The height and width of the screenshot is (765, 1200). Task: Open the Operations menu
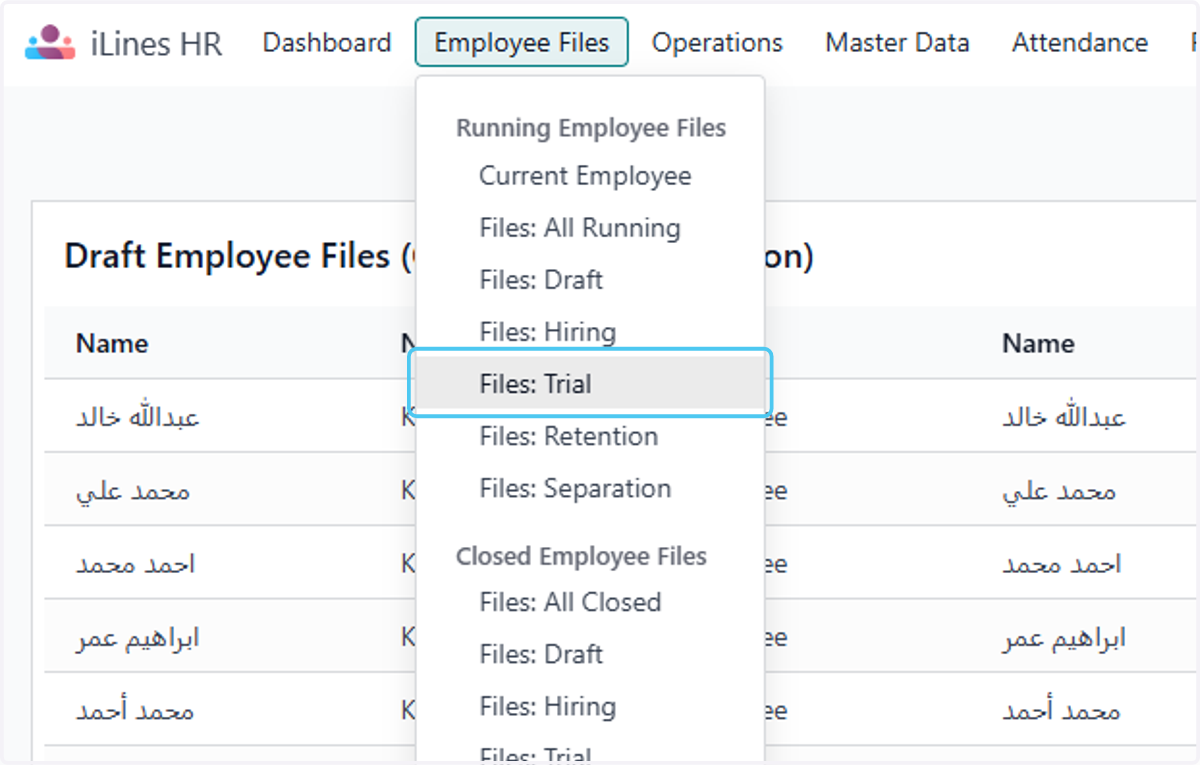[717, 43]
